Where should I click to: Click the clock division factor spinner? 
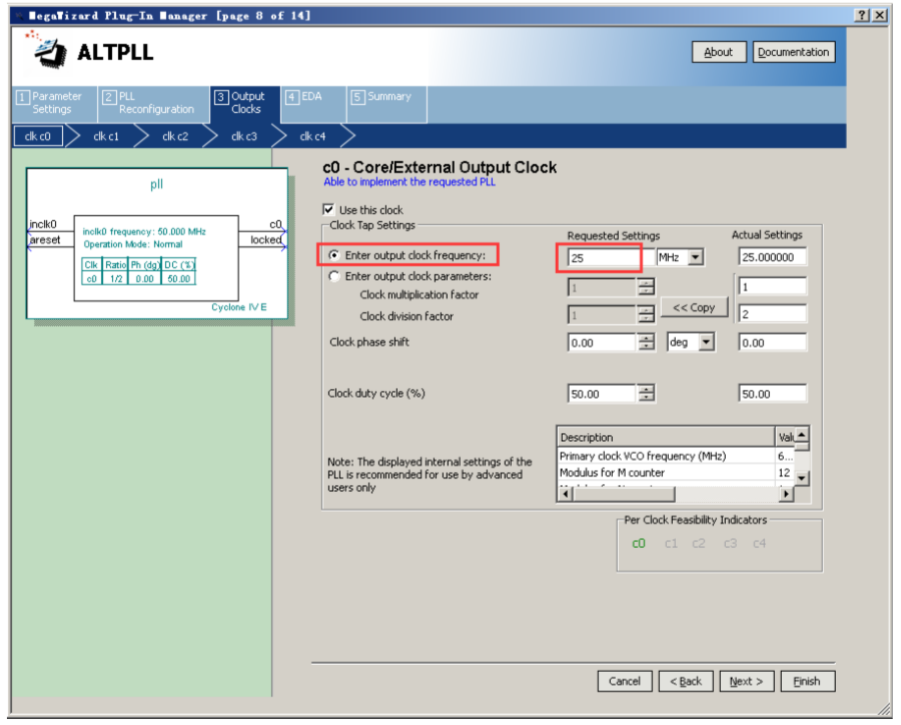click(646, 314)
